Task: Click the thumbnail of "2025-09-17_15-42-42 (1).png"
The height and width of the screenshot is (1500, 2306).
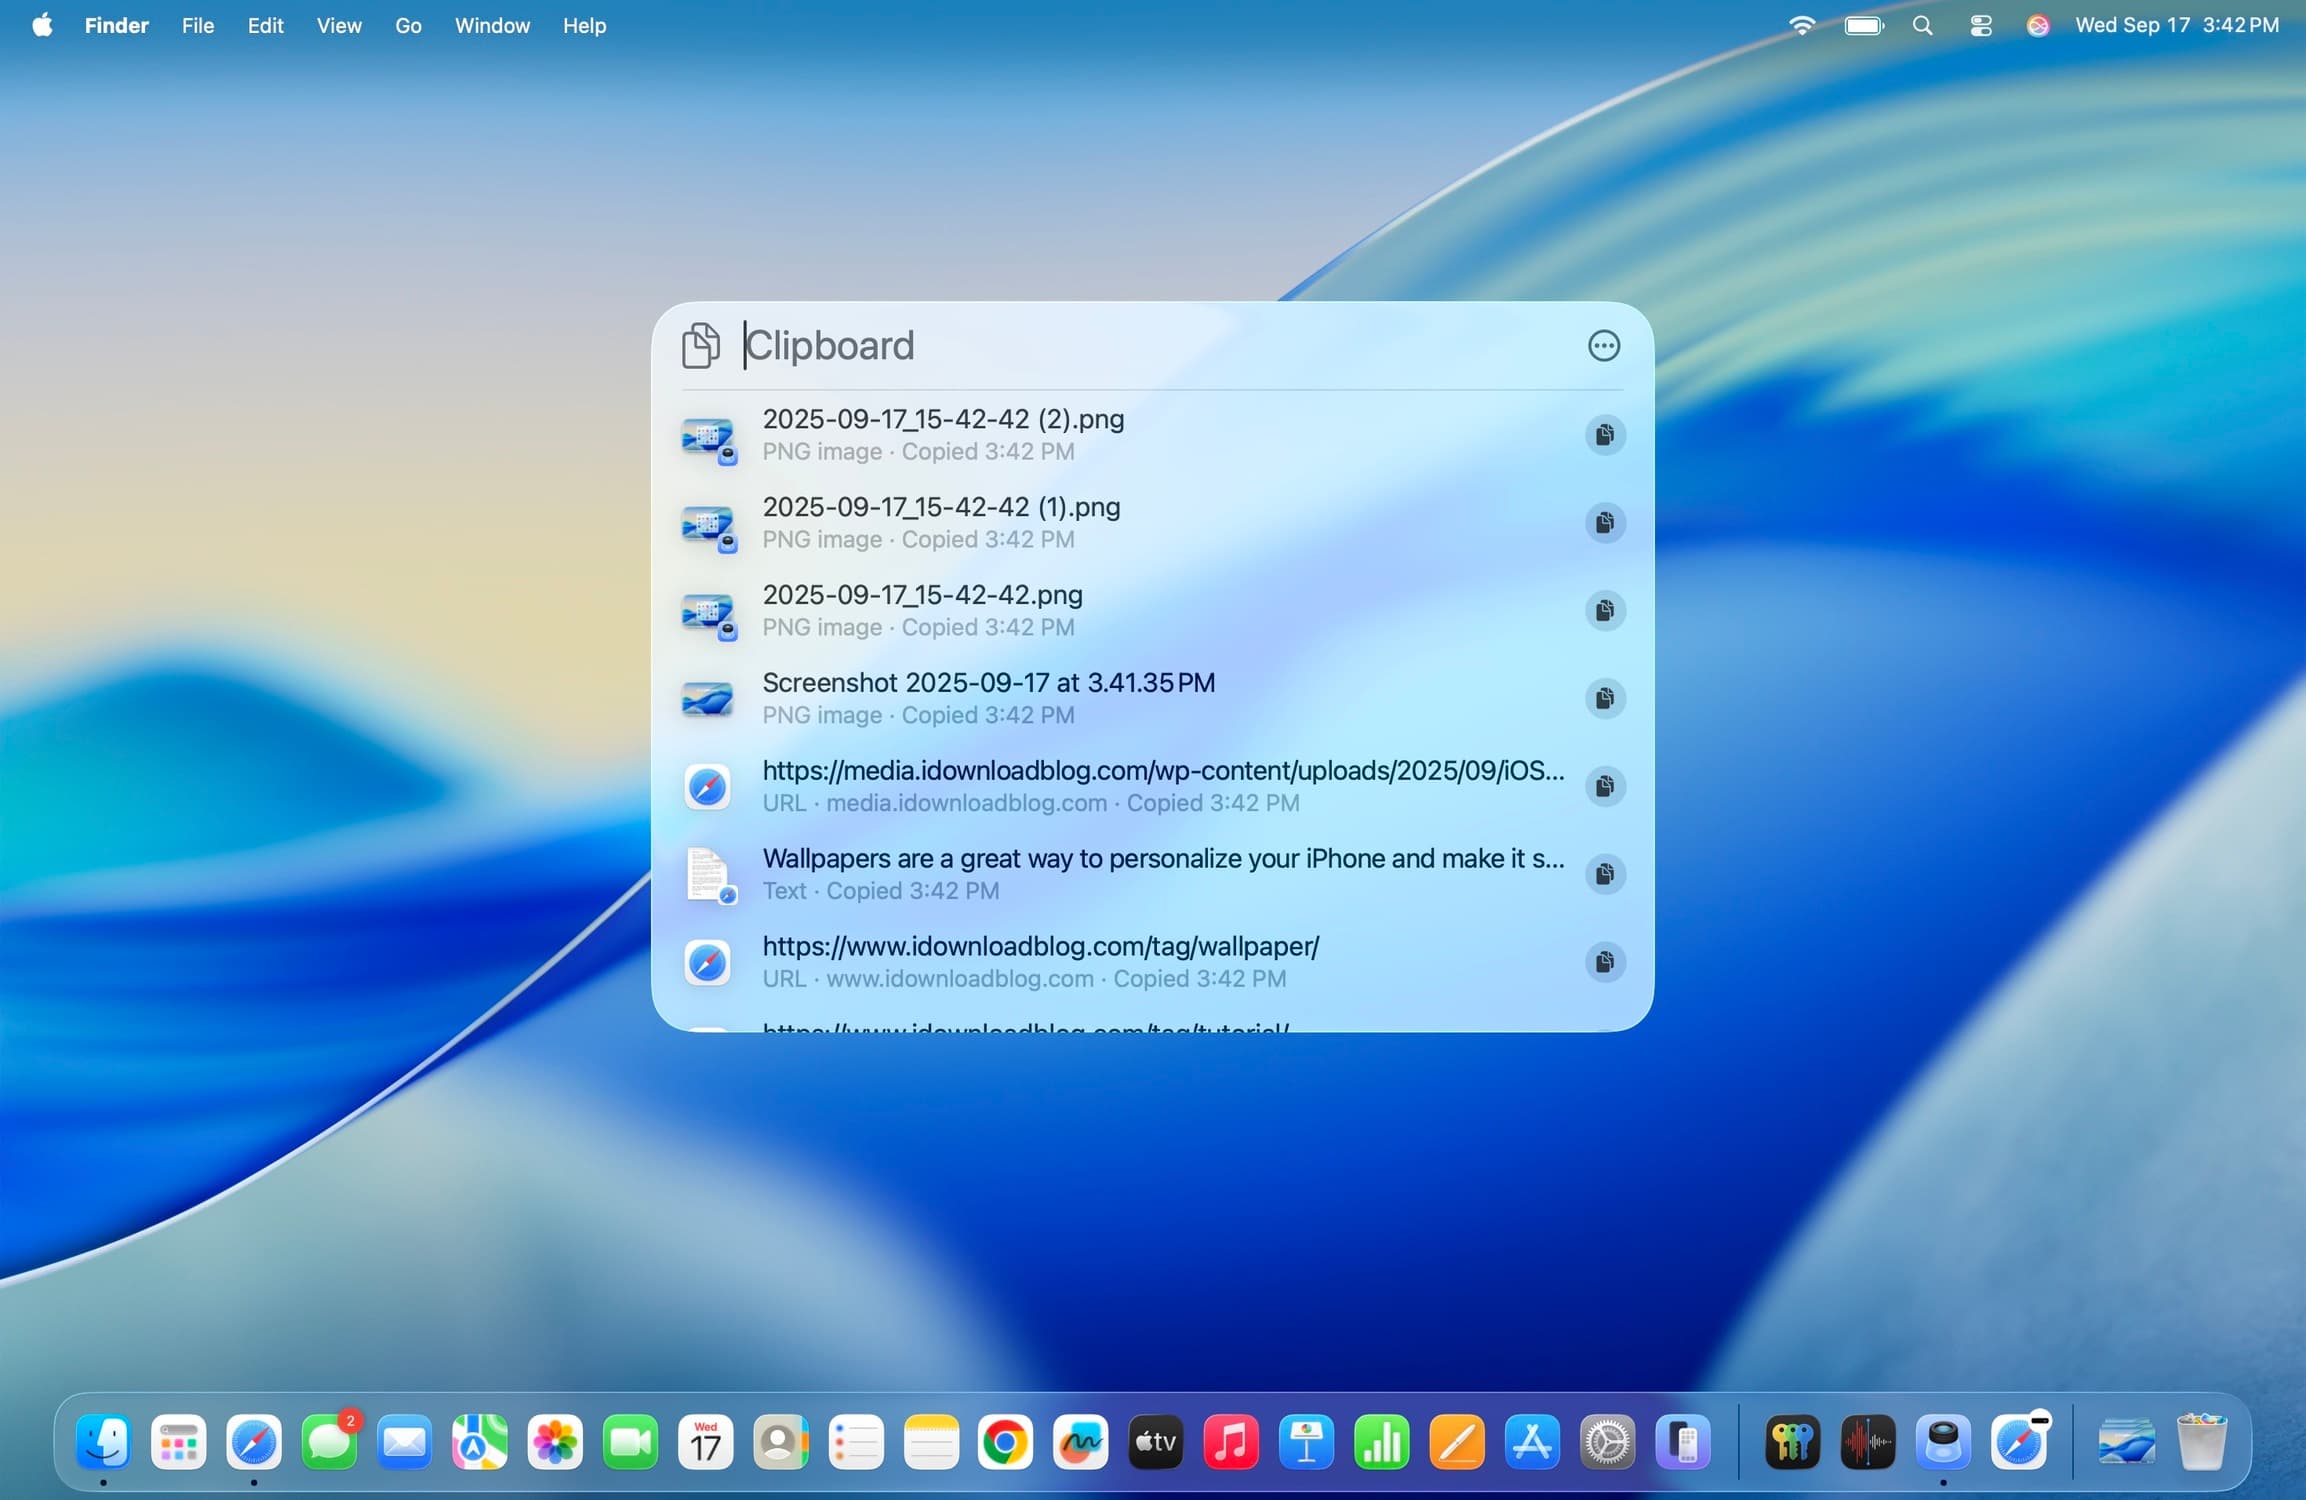Action: pyautogui.click(x=708, y=523)
